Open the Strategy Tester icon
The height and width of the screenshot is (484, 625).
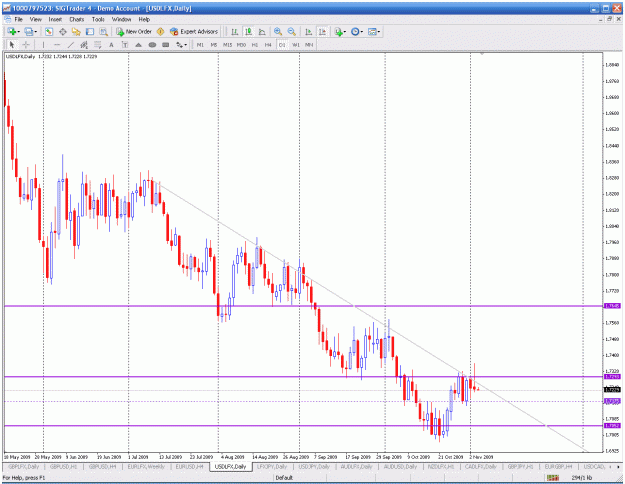pyautogui.click(x=103, y=31)
